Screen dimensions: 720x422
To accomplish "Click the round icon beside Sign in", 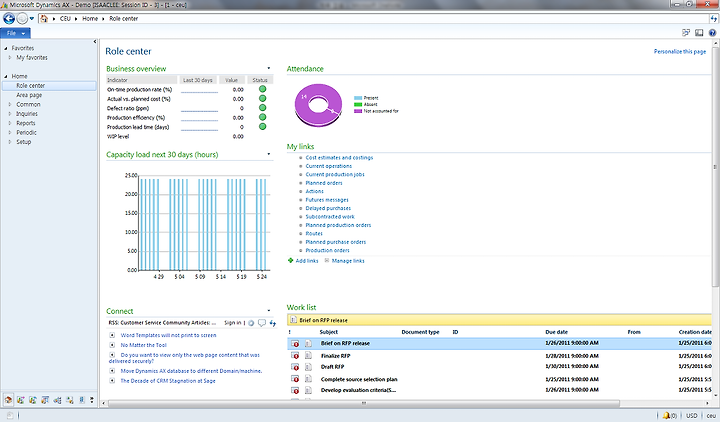I will coord(251,323).
